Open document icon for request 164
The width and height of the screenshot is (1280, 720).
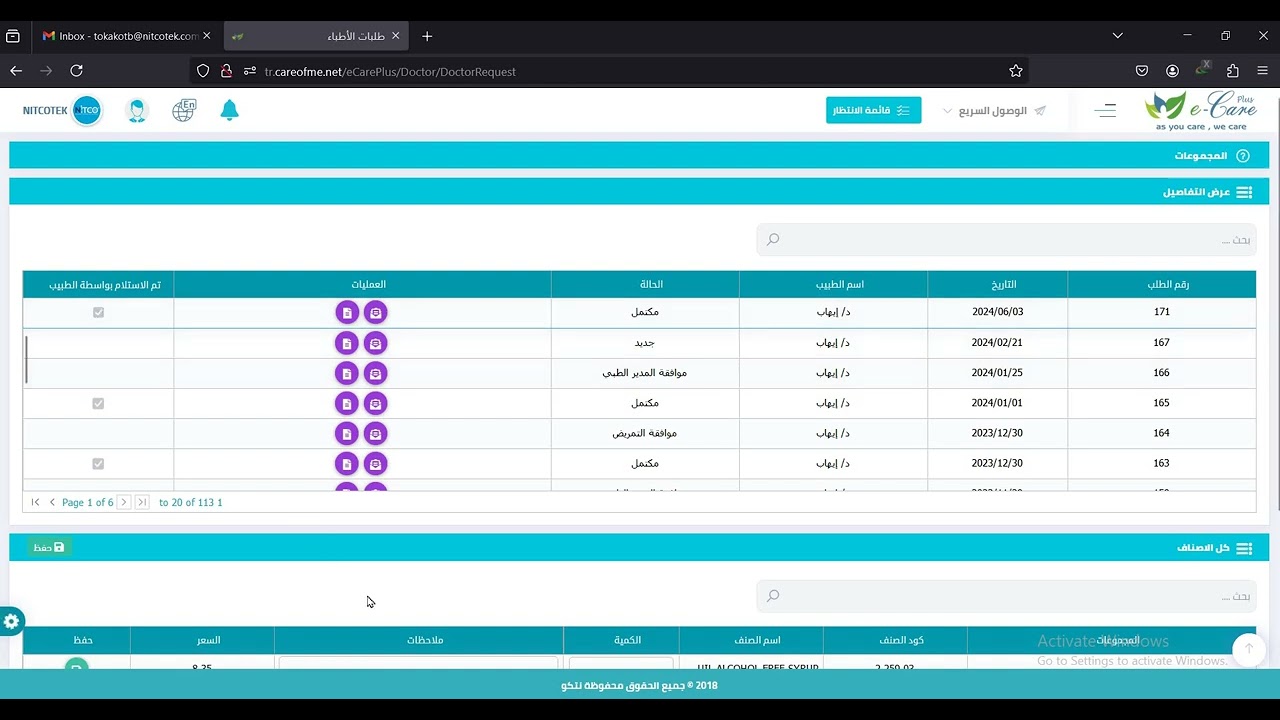346,433
